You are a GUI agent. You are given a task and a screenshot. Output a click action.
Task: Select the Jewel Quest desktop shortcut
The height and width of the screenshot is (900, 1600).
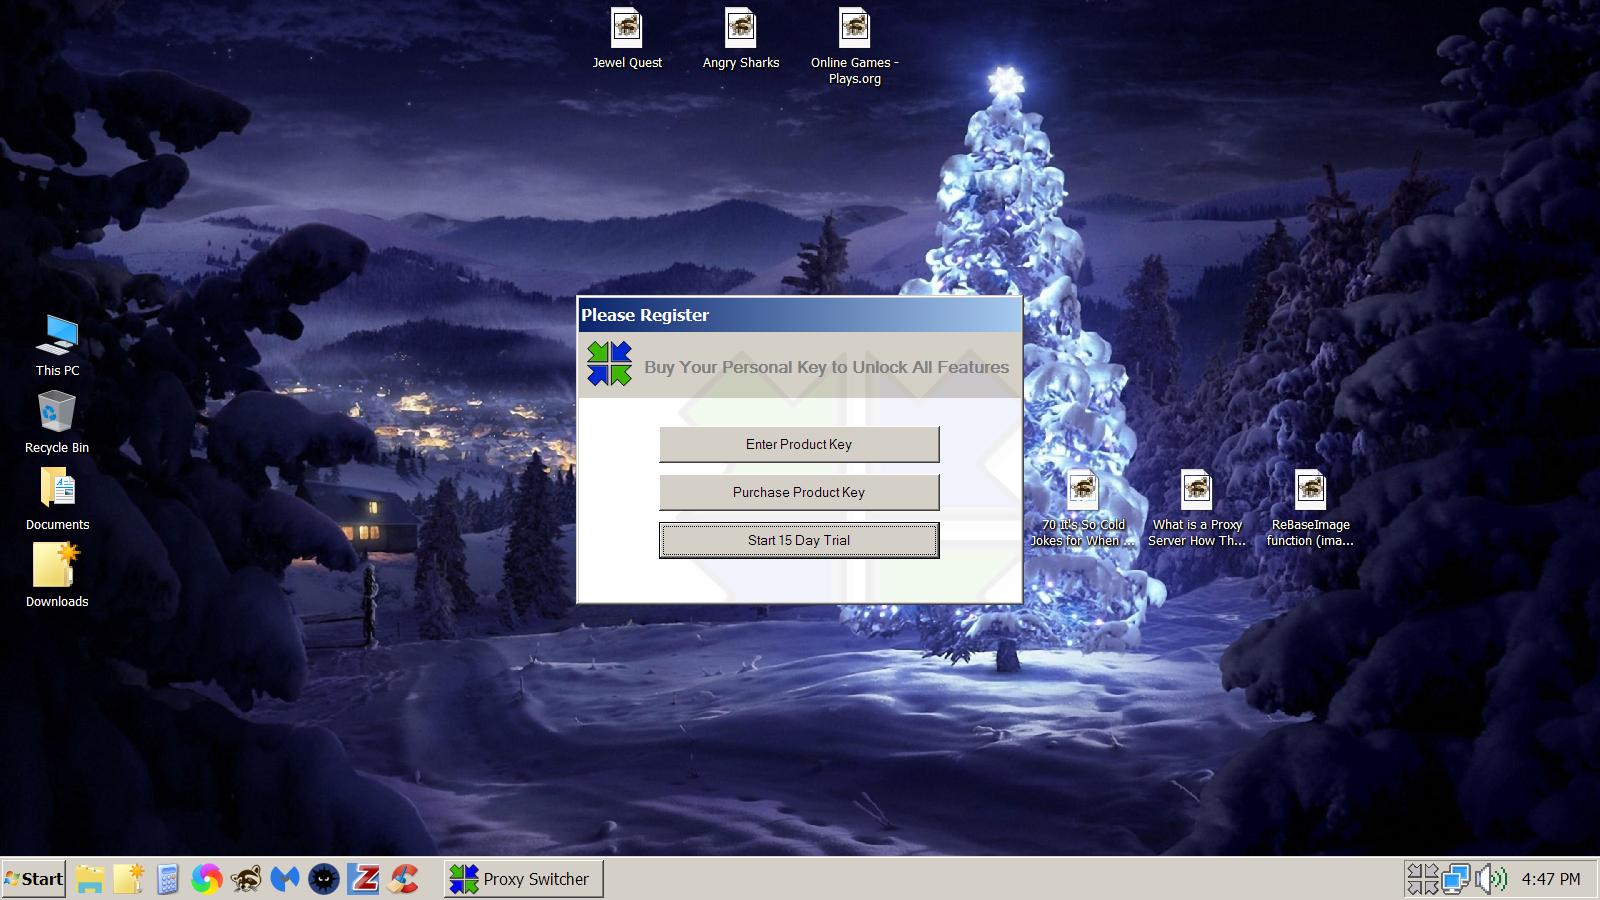coord(627,39)
